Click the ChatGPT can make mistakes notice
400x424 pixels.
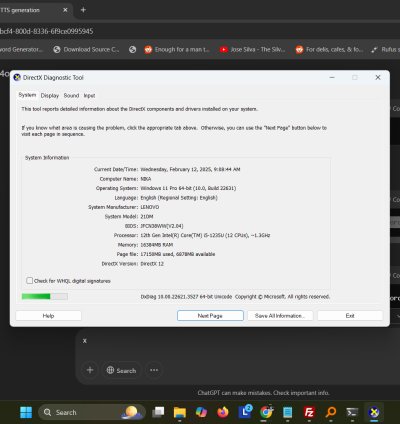coord(263,393)
